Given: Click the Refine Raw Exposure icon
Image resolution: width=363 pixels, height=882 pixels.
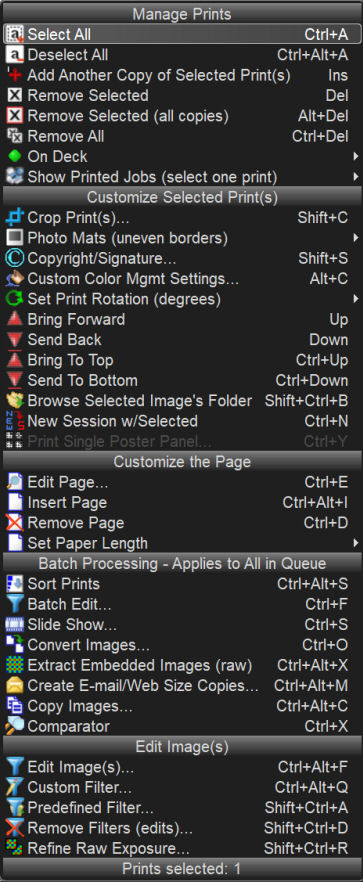Looking at the screenshot, I should point(14,848).
